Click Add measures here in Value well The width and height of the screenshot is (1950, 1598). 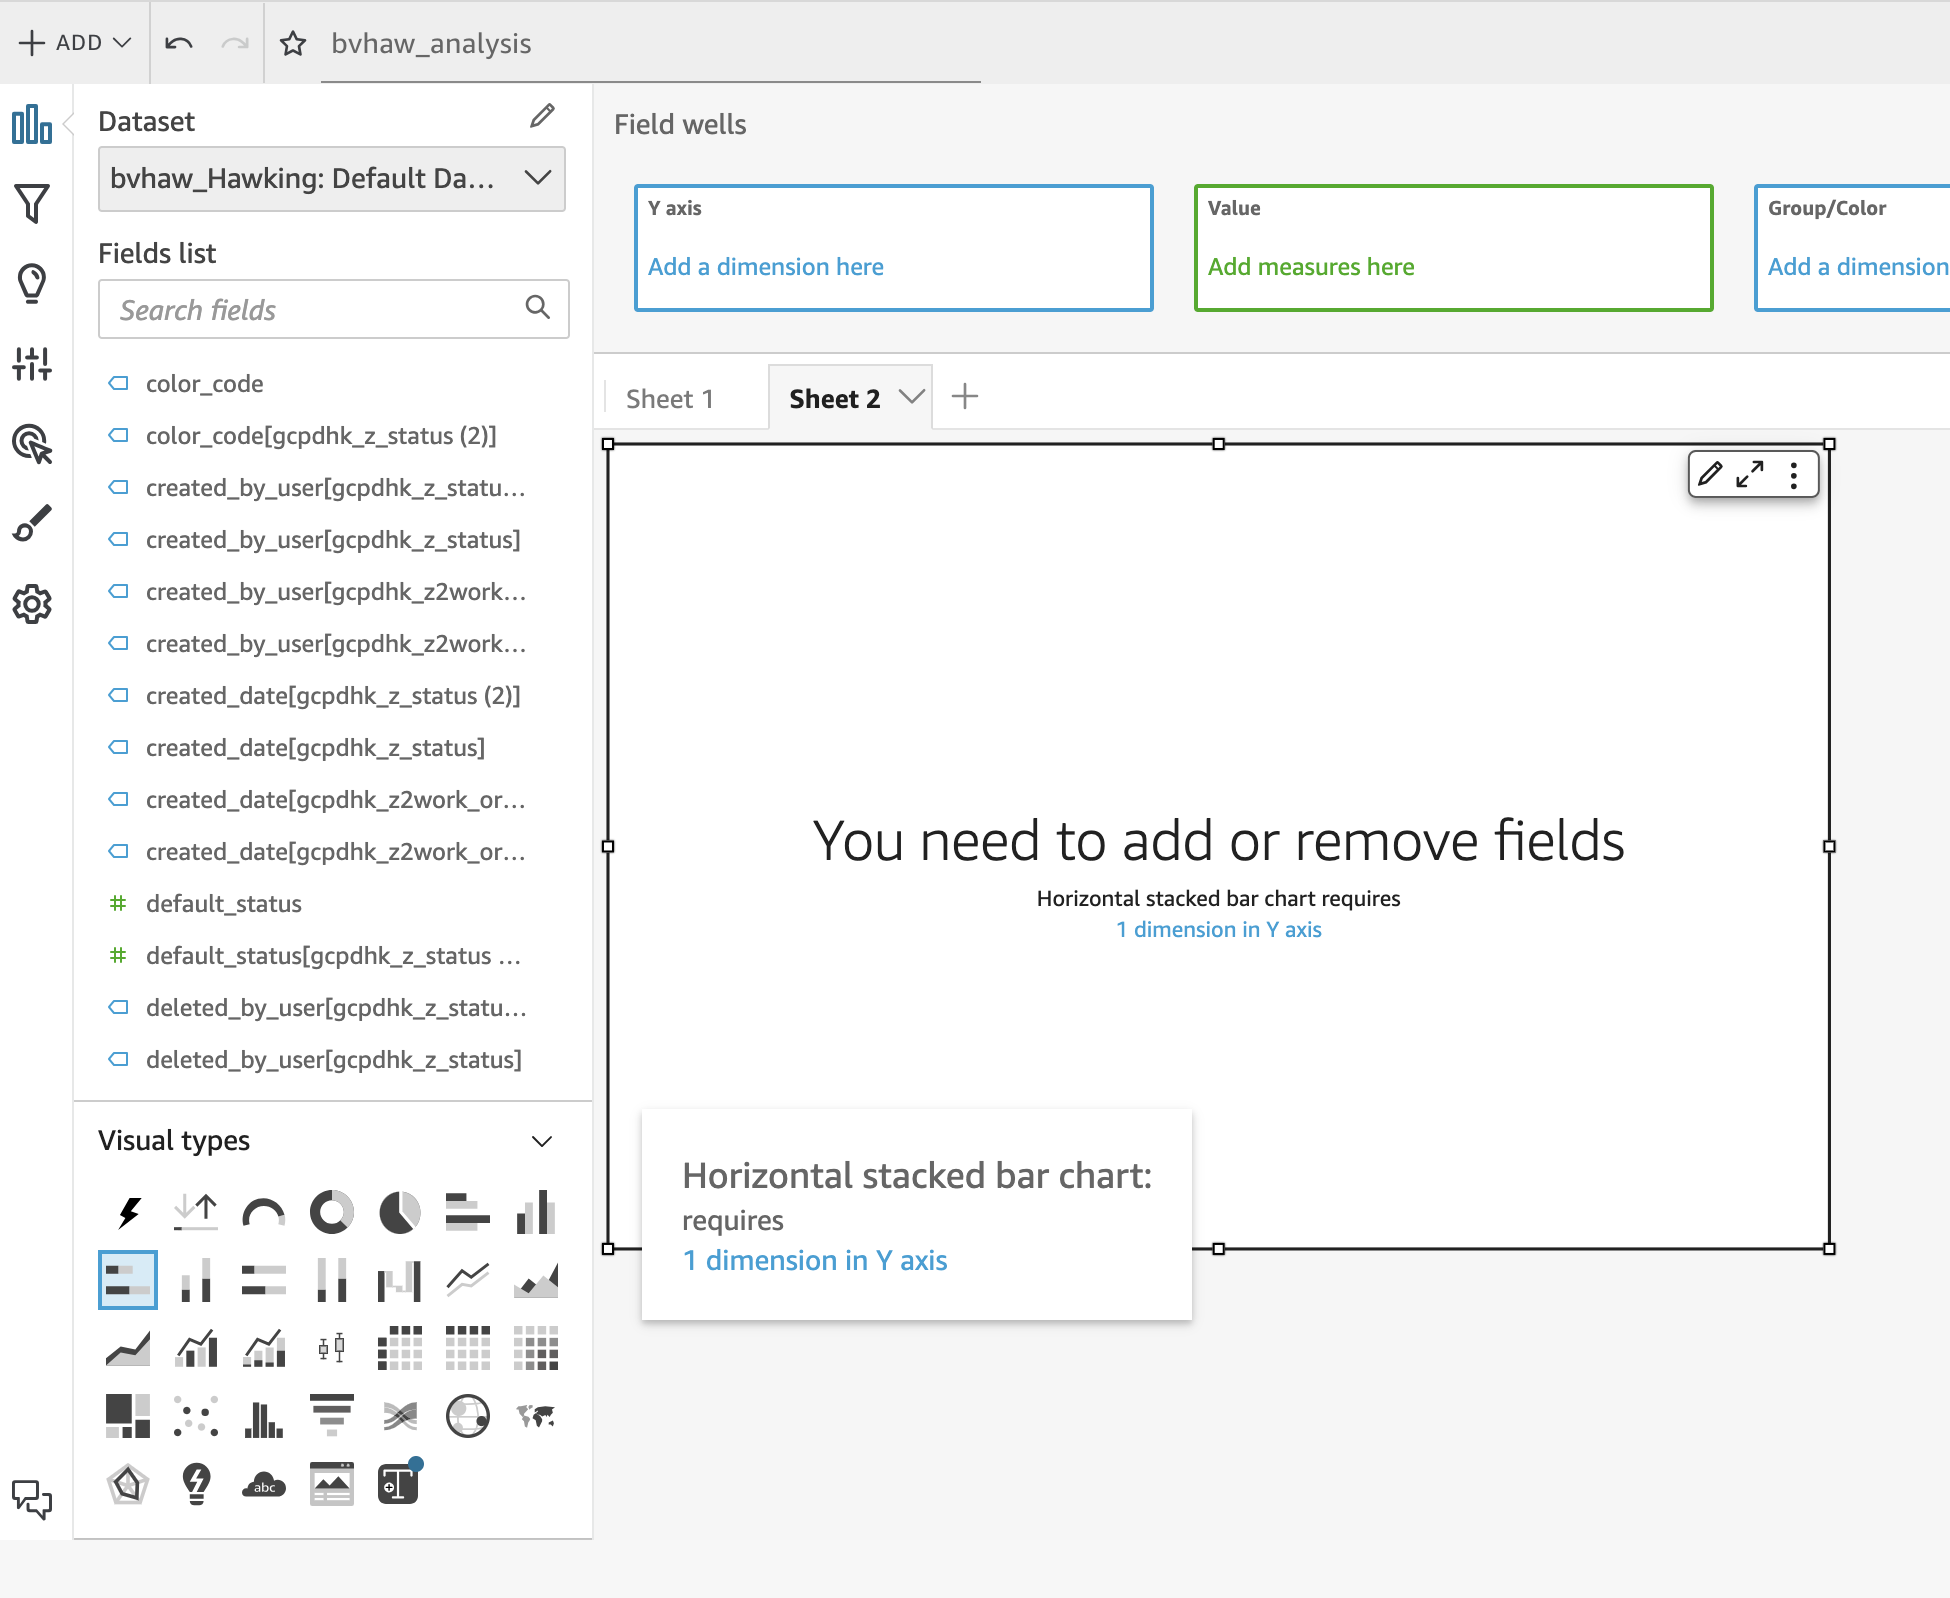coord(1311,267)
